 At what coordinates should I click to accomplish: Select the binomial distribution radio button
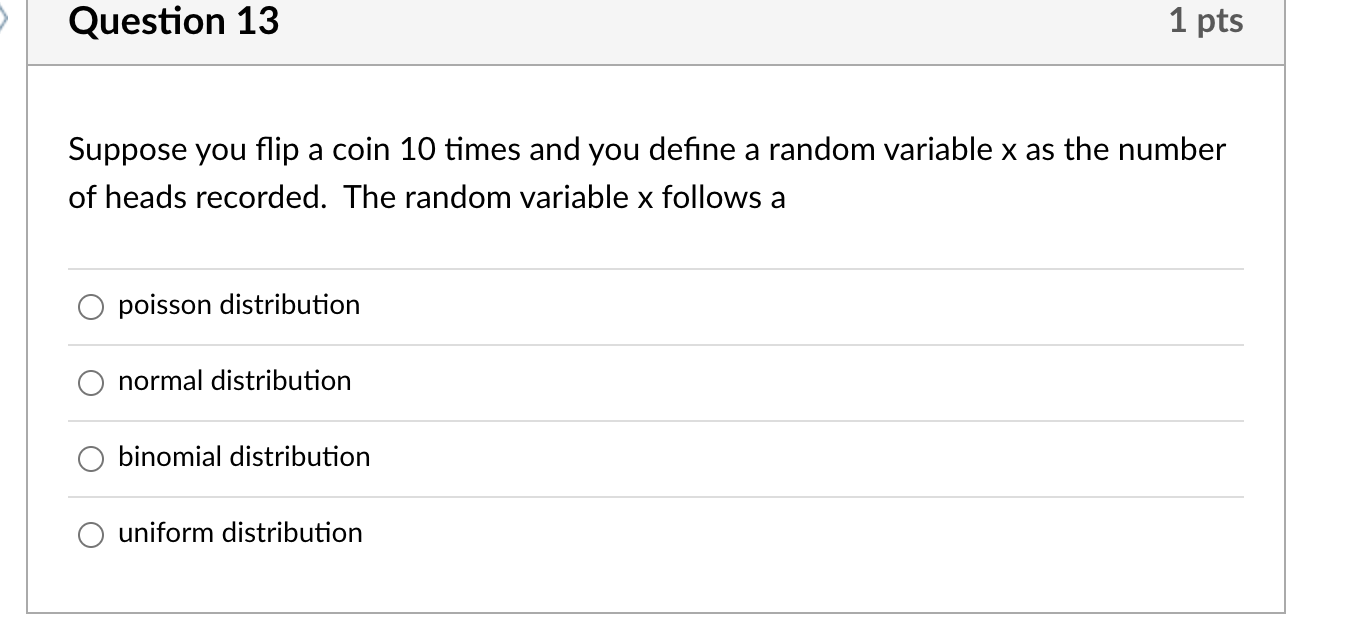point(89,459)
